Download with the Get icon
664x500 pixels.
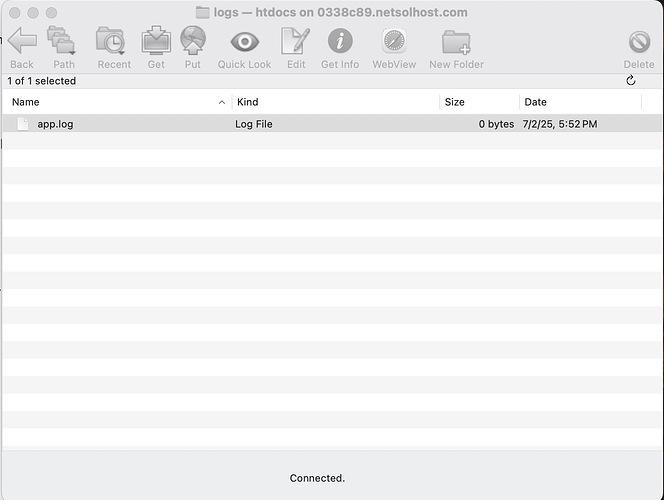click(156, 41)
